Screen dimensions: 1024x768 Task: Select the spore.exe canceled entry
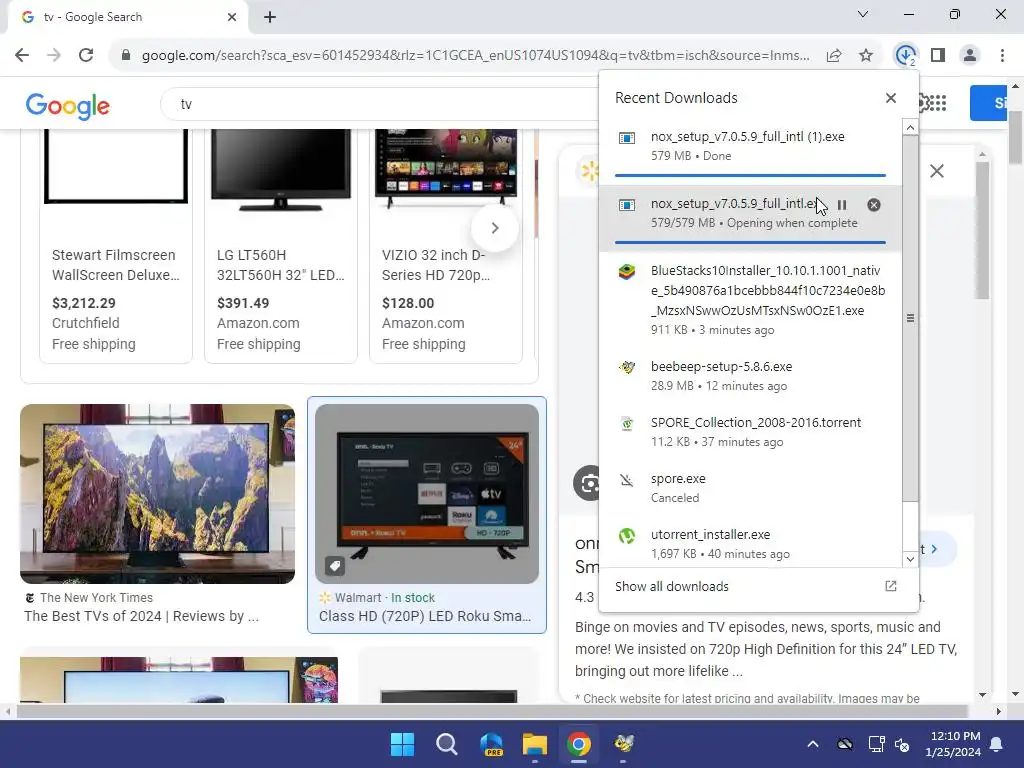[x=750, y=488]
